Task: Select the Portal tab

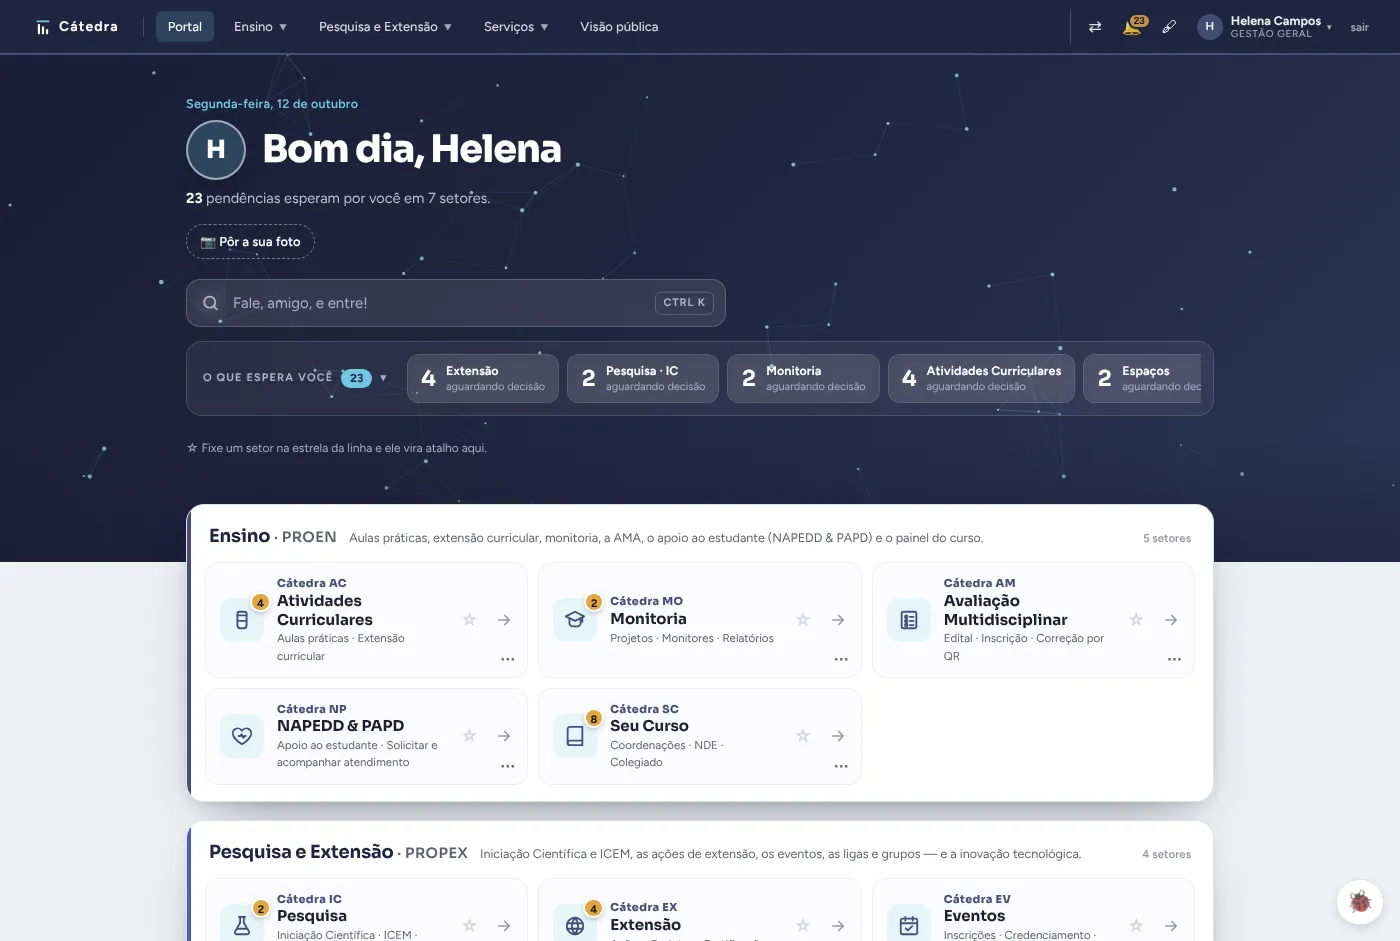Action: tap(185, 27)
